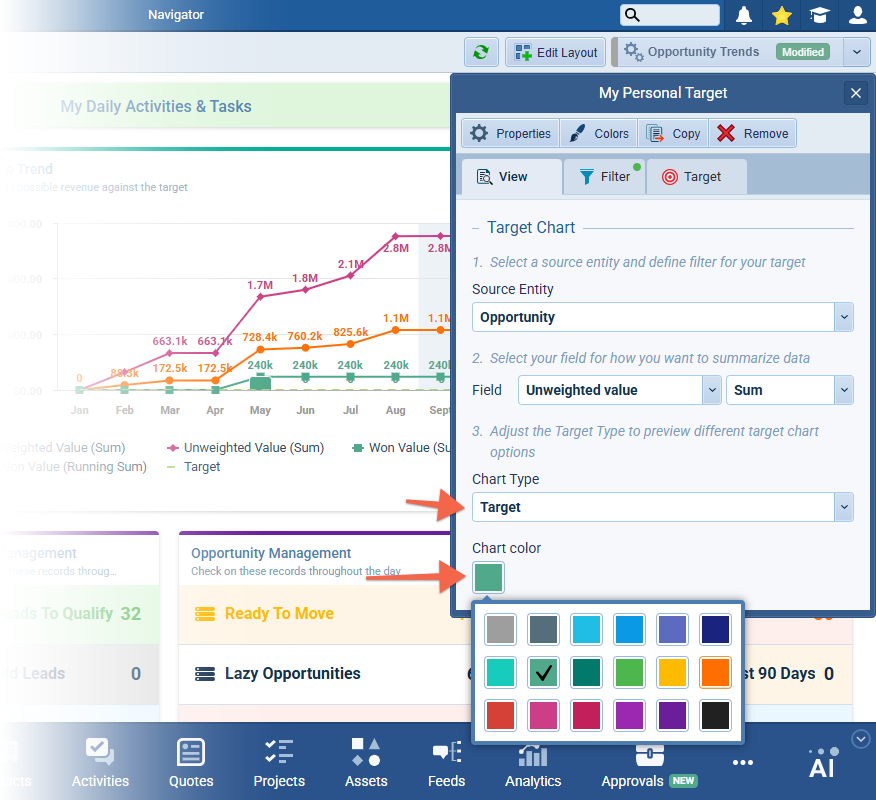Expand the Sum aggregation dropdown
876x800 pixels.
click(845, 390)
